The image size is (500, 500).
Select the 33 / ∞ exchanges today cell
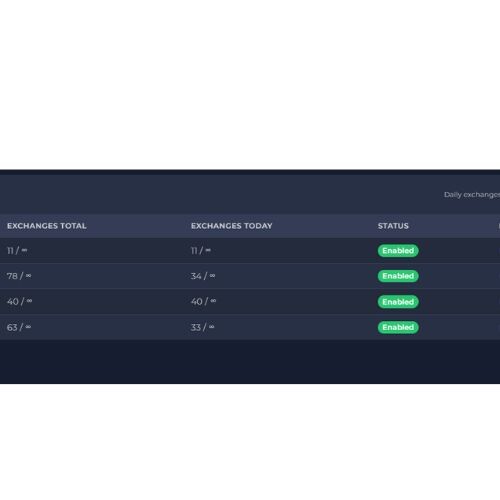203,327
